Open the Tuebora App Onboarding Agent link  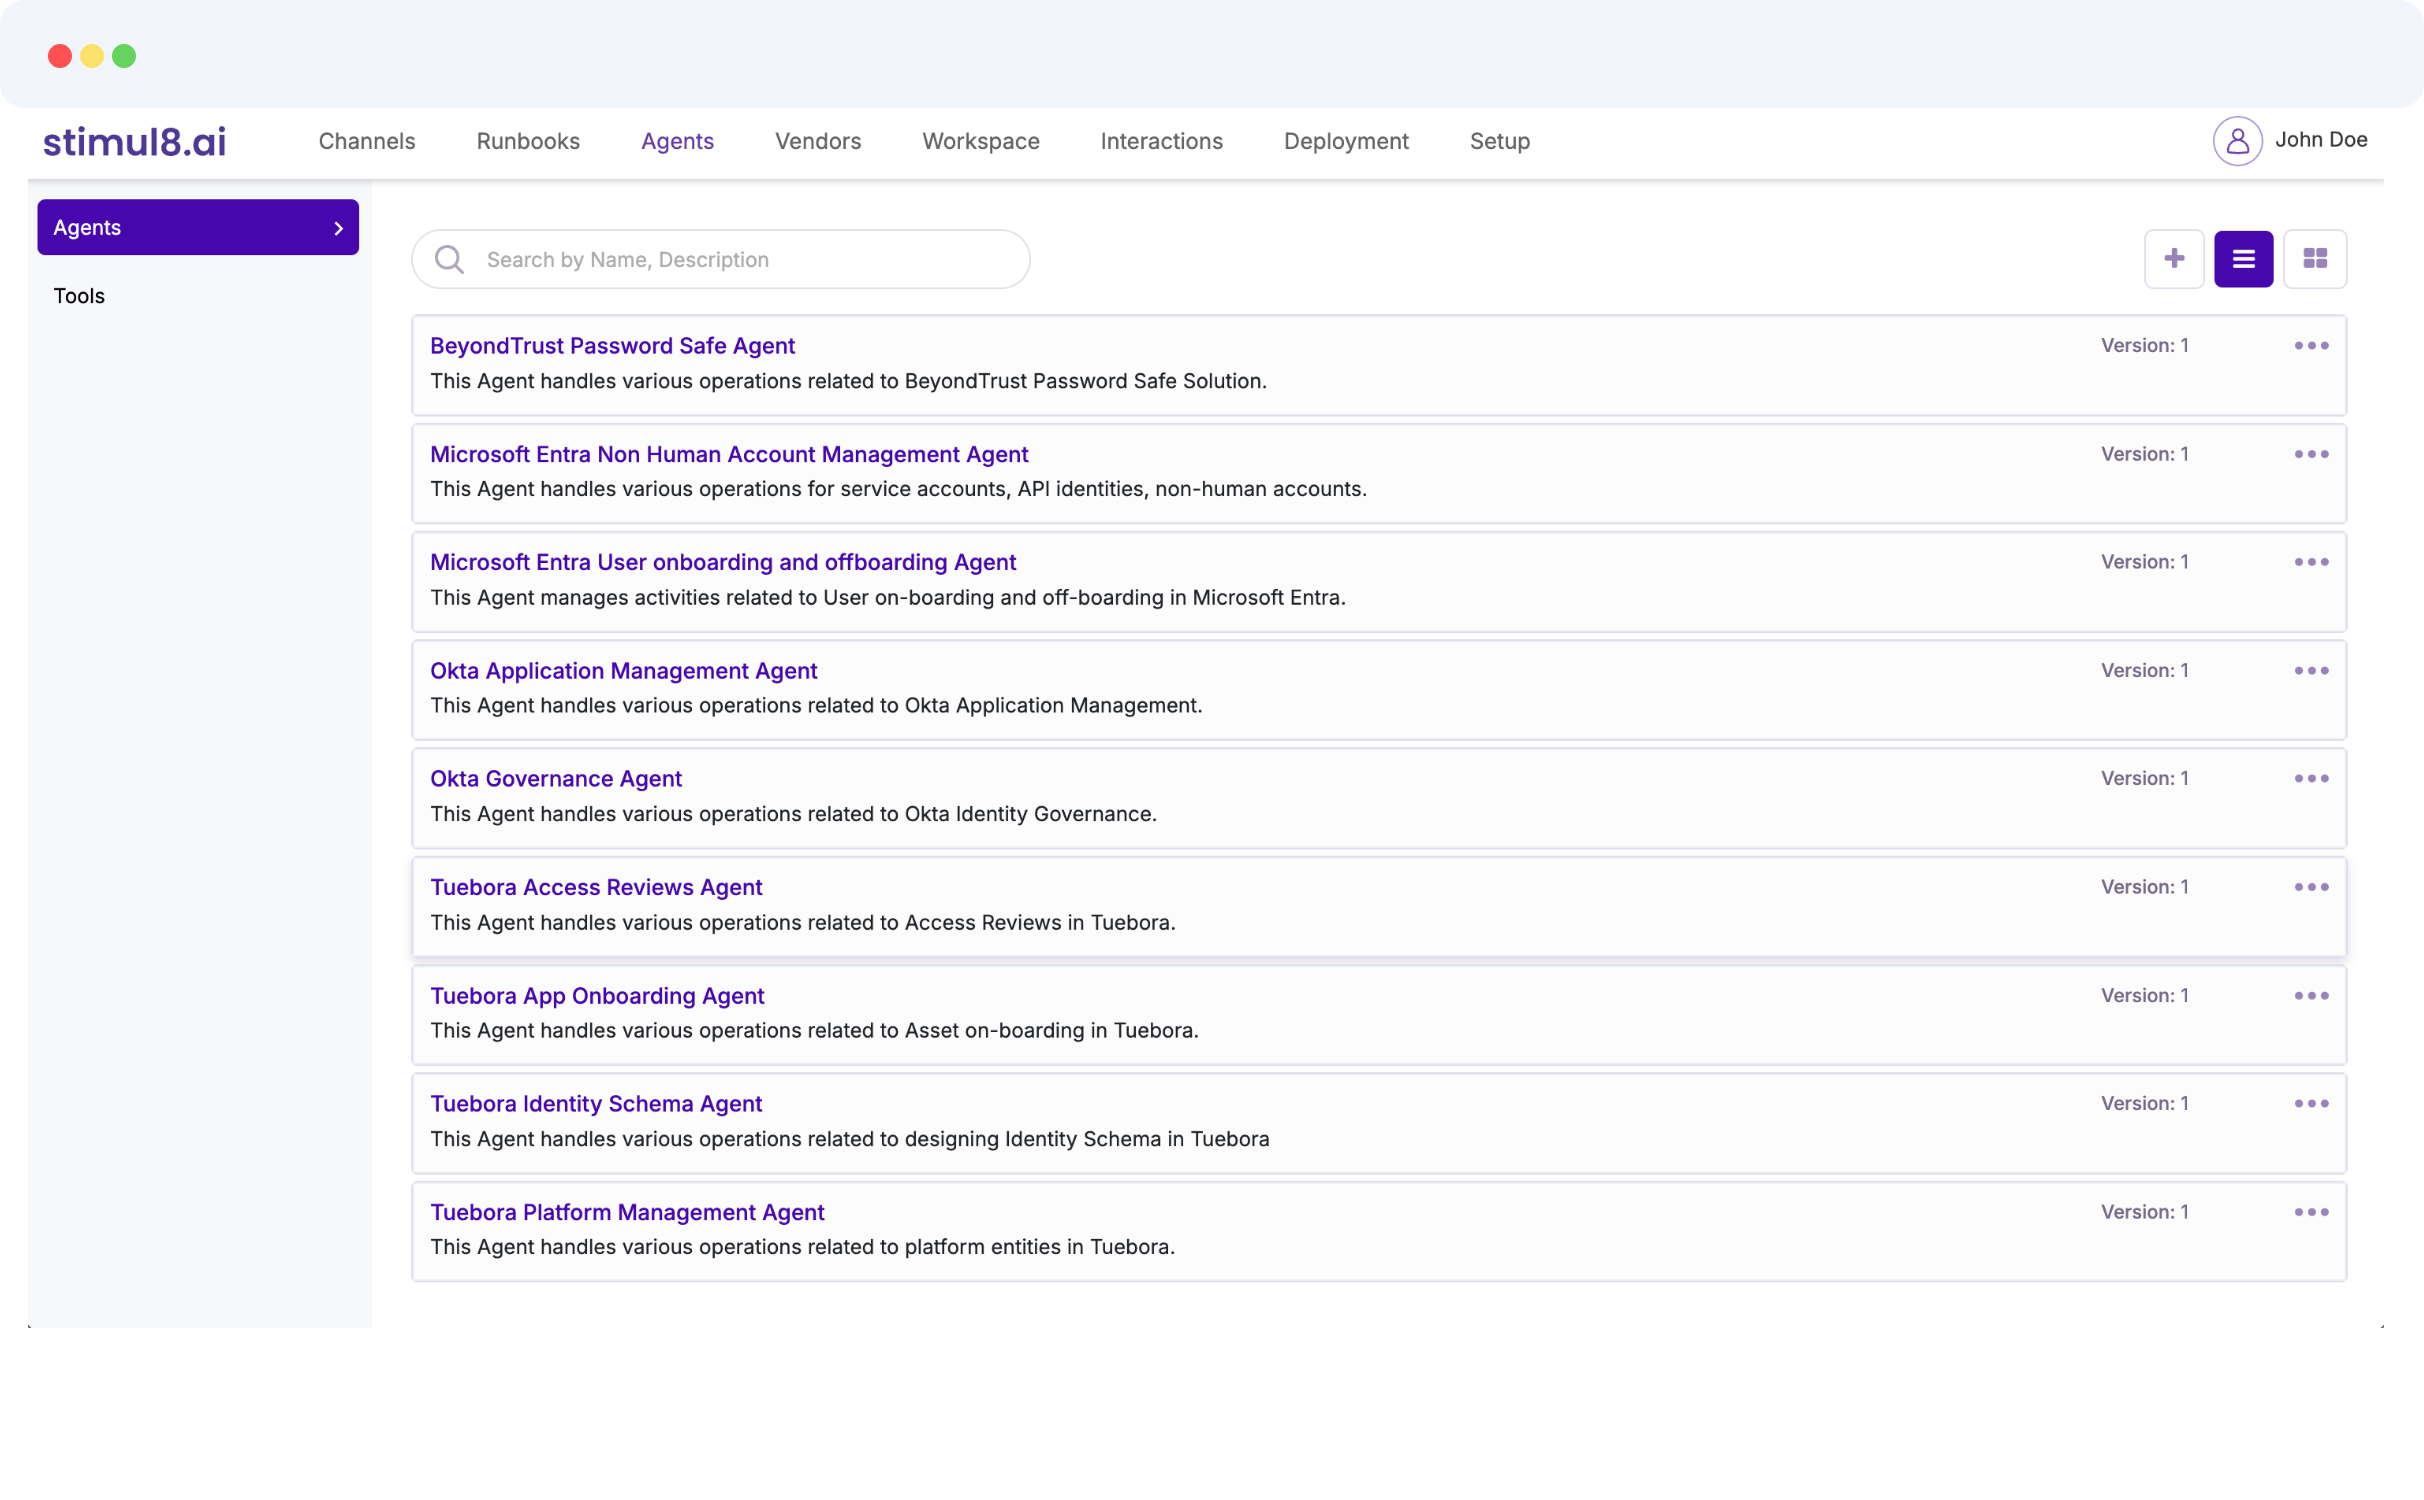597,995
